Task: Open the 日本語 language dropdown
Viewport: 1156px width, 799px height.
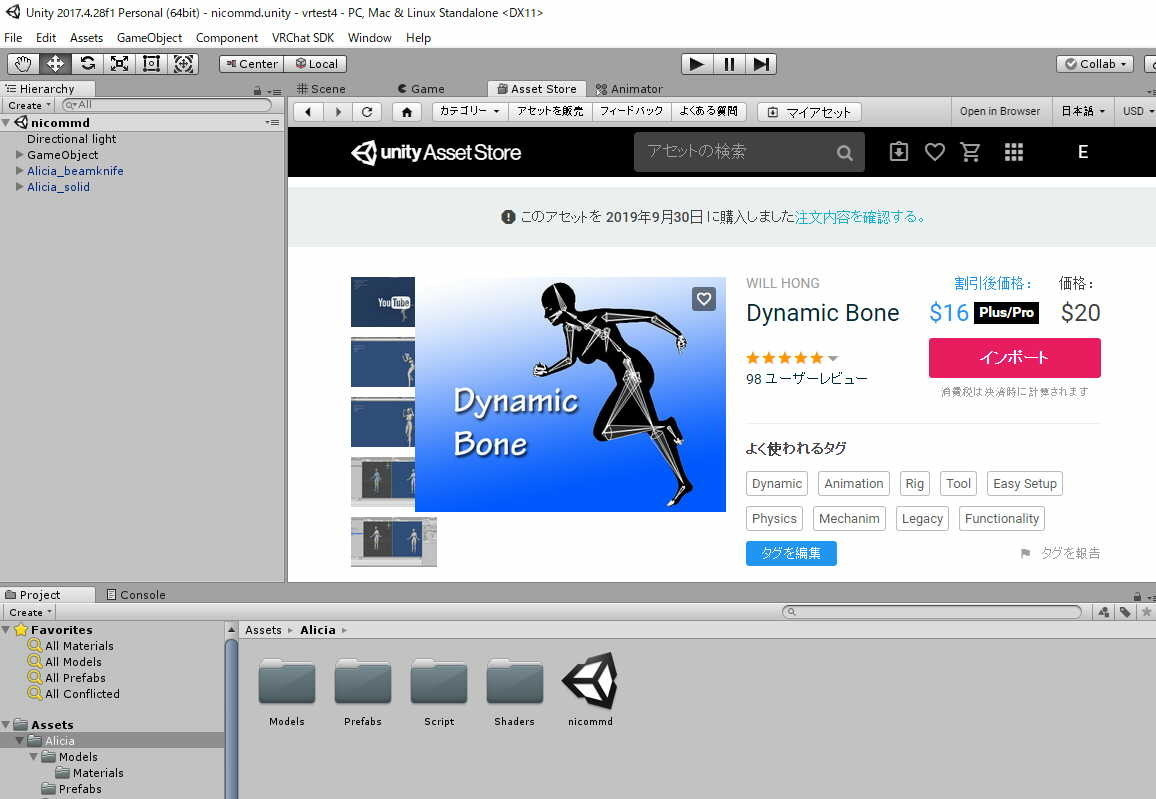Action: pos(1083,111)
